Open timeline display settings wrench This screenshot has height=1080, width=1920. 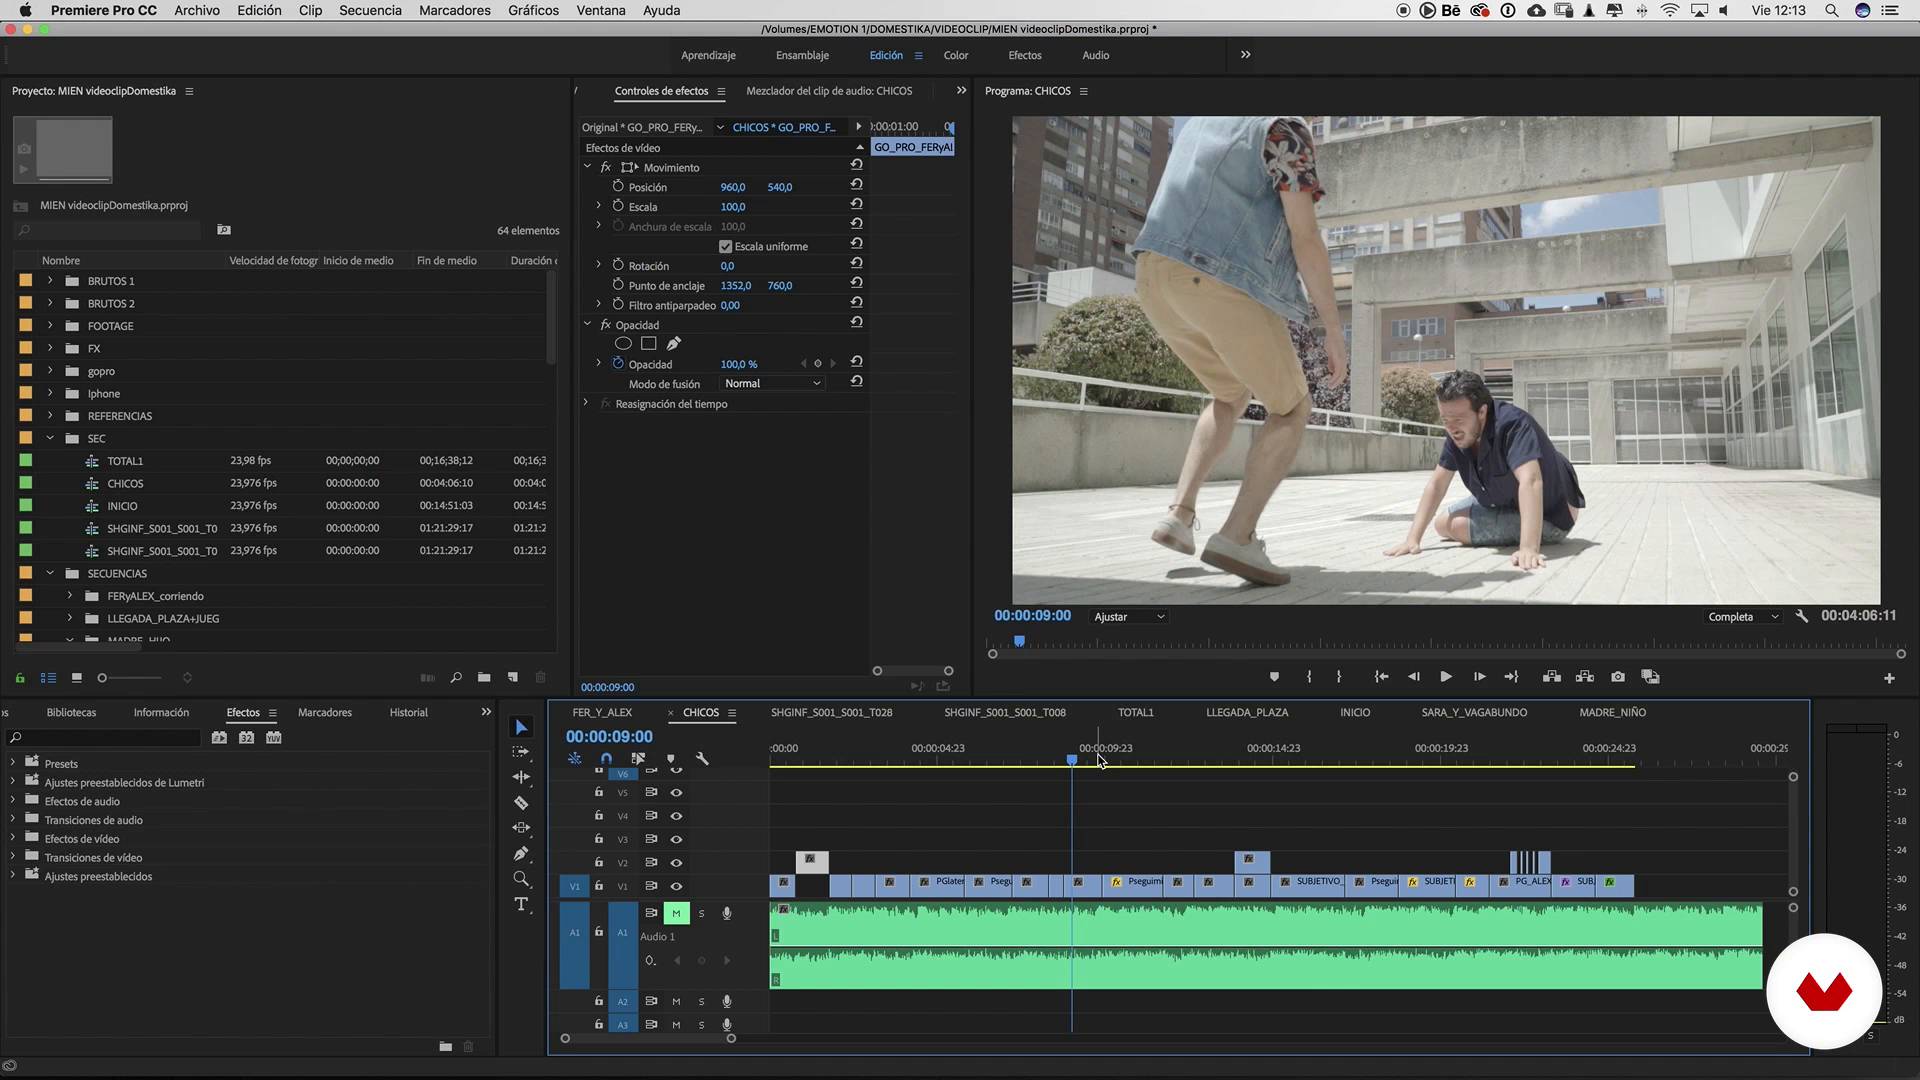pos(702,759)
